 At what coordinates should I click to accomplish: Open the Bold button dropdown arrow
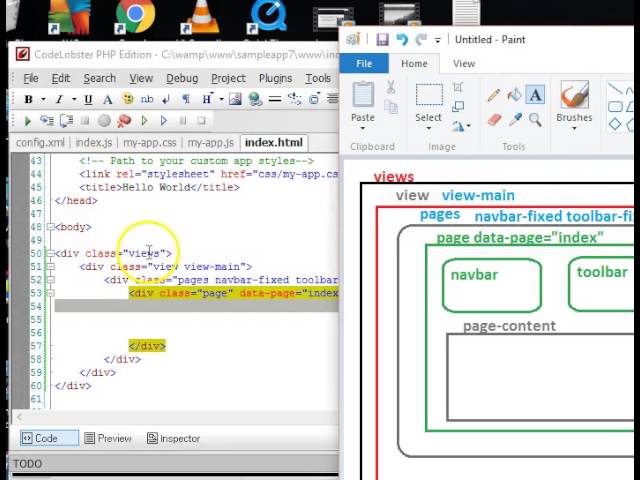click(x=43, y=99)
